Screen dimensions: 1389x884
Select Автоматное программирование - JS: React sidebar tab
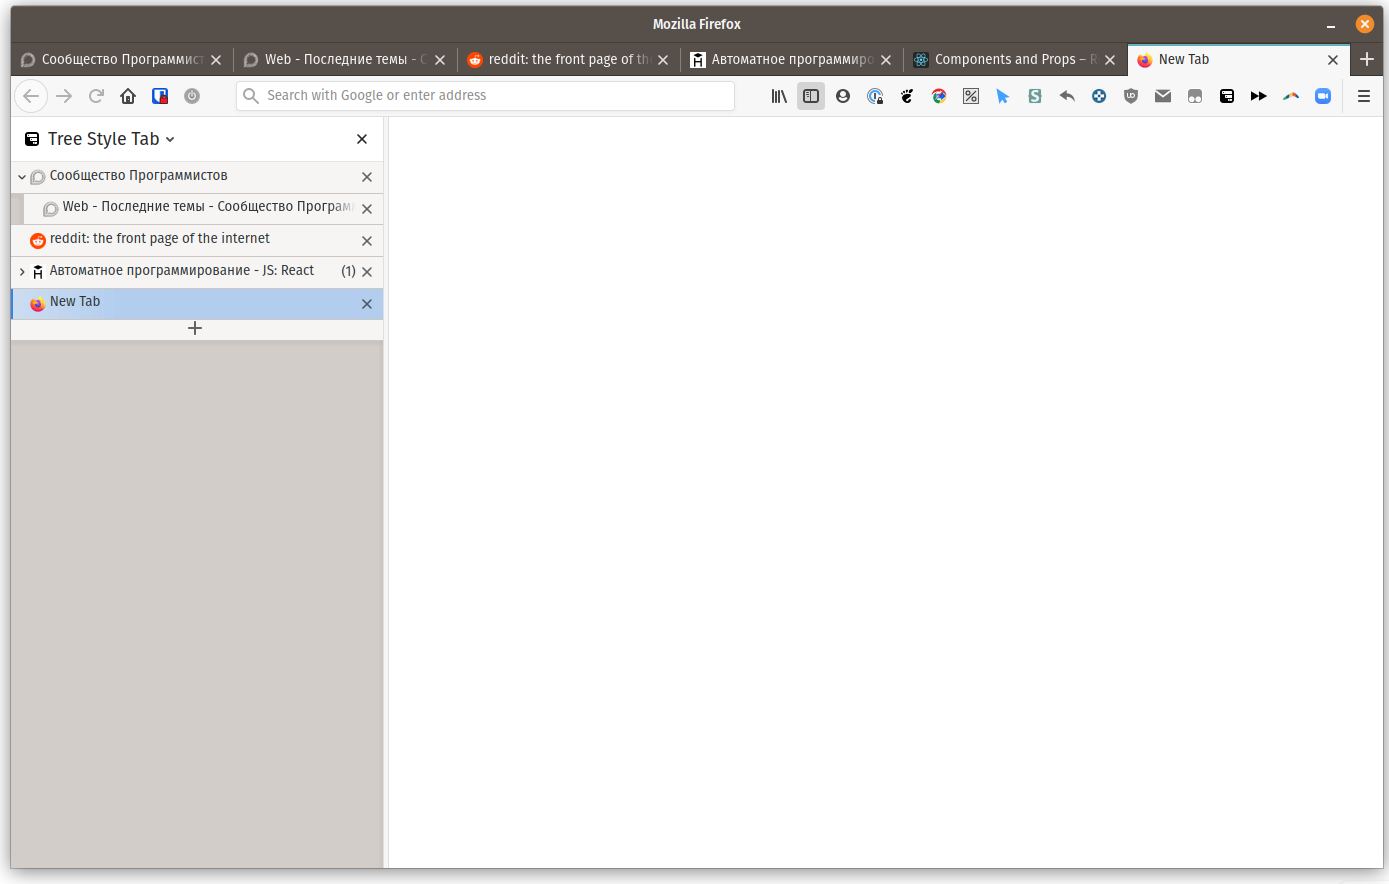(x=197, y=272)
